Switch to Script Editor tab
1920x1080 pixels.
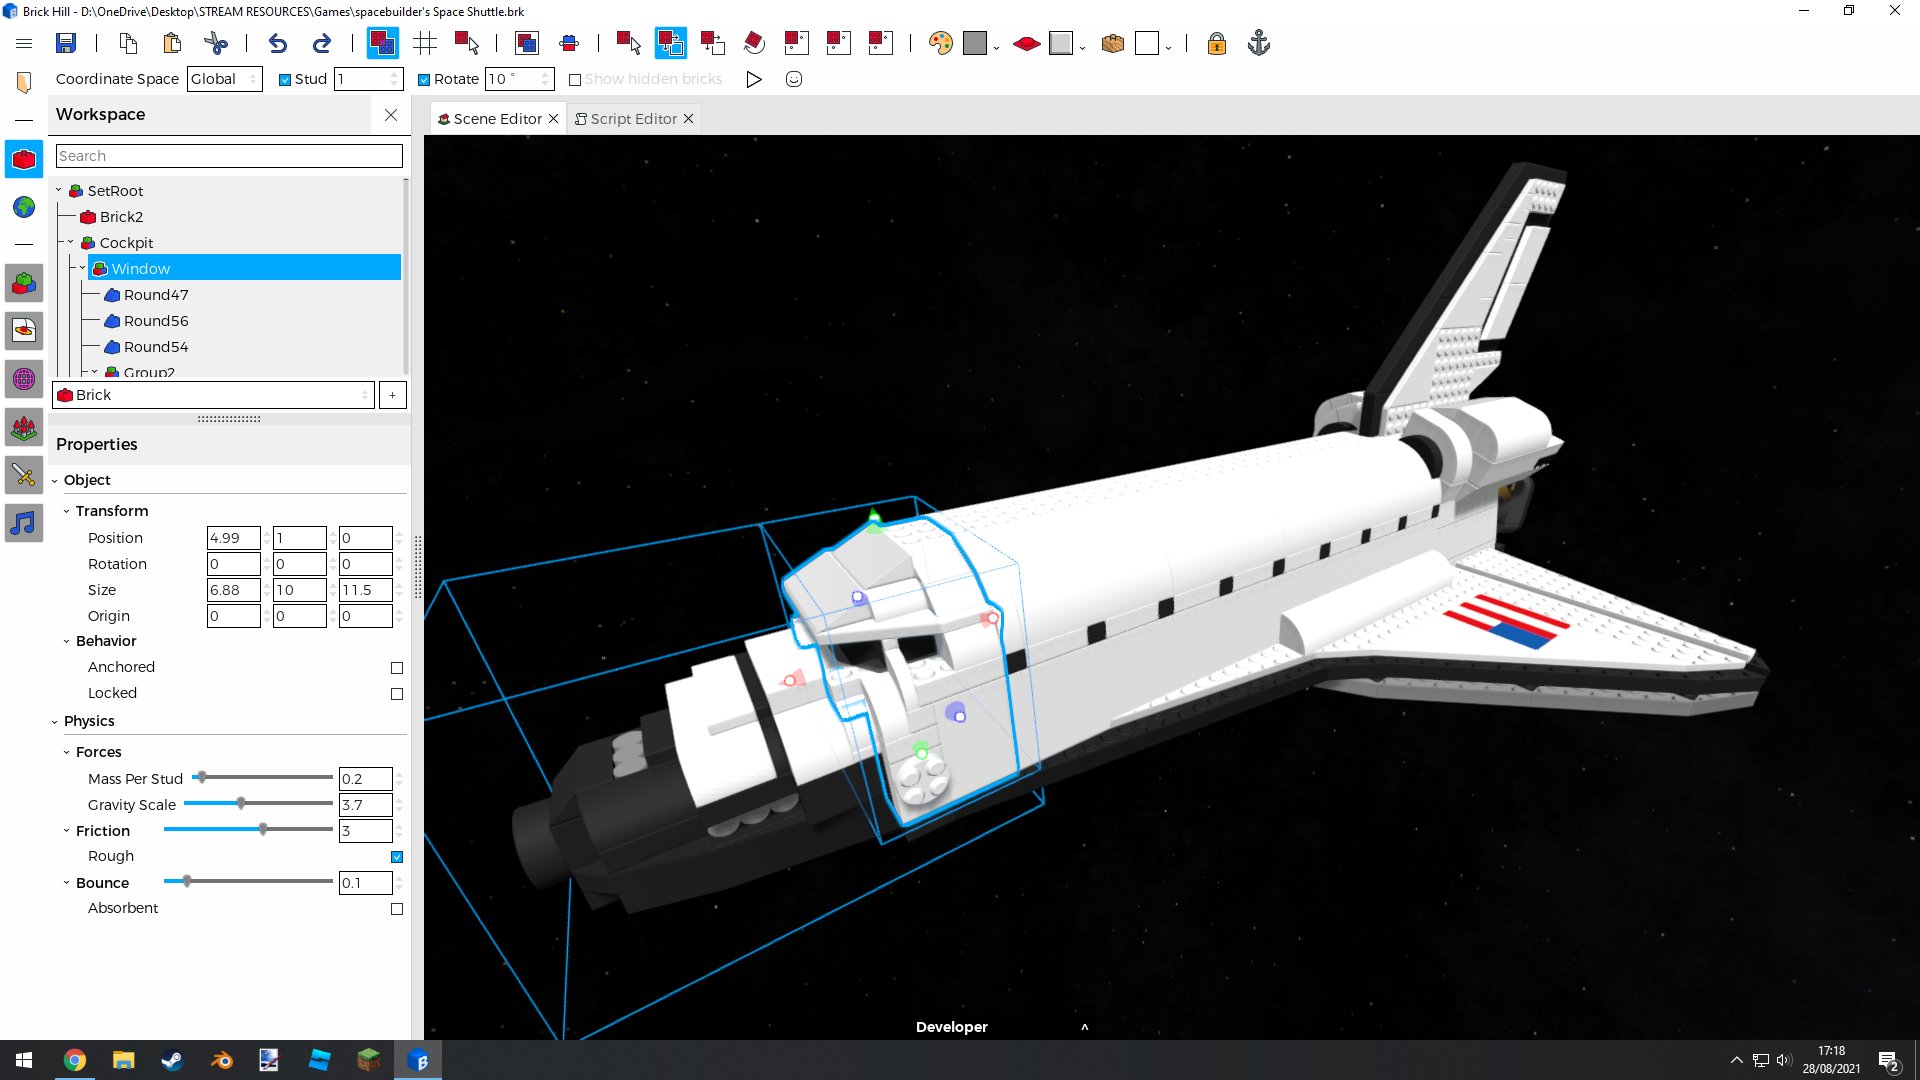[633, 119]
